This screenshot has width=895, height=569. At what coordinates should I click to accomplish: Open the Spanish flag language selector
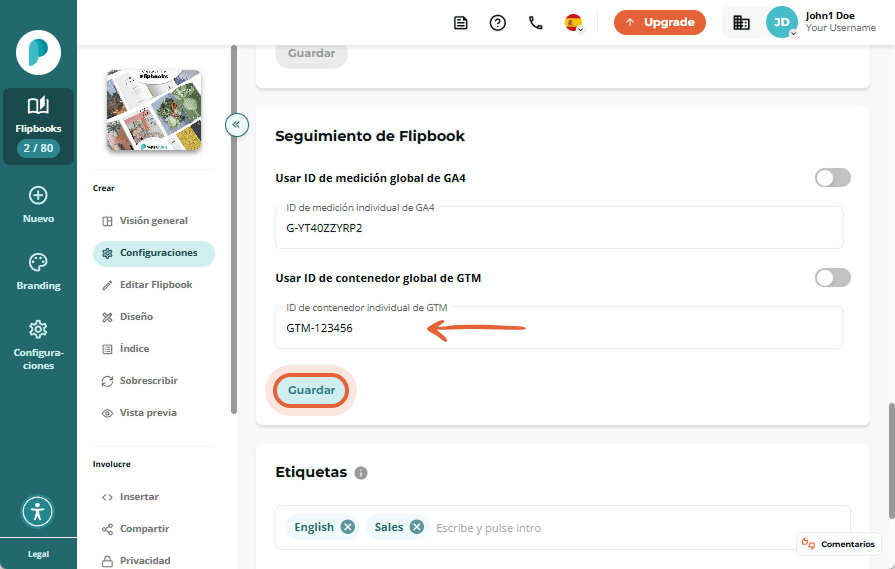574,23
